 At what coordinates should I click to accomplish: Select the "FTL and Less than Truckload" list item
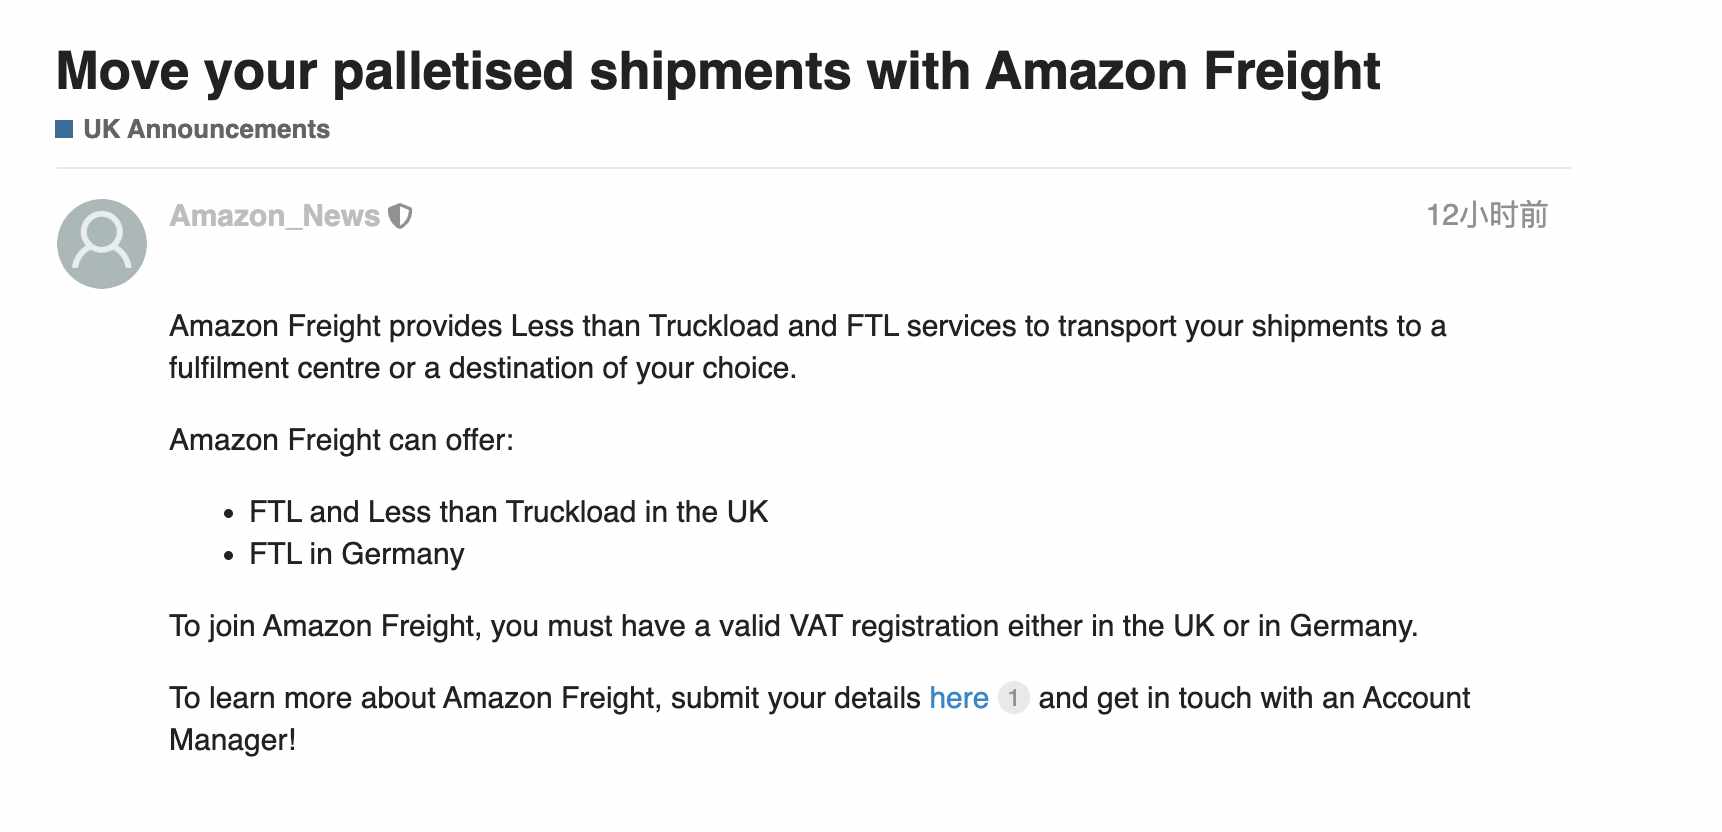[x=508, y=512]
